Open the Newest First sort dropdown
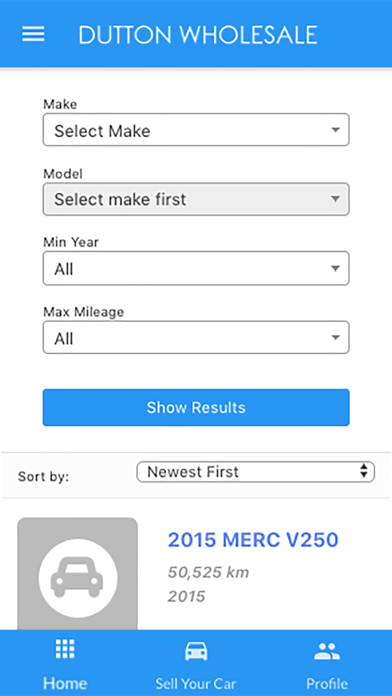The image size is (392, 696). point(256,471)
